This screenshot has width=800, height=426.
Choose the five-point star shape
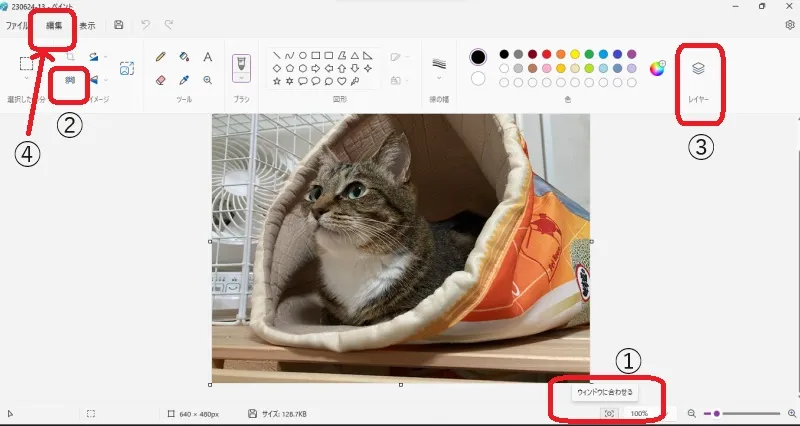coord(277,81)
